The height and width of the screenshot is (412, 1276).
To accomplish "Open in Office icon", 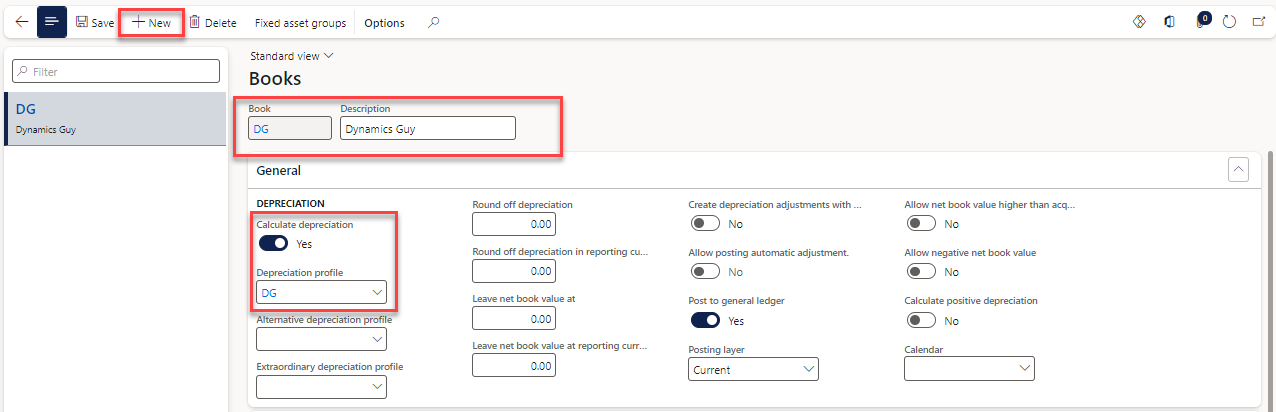I will [1169, 22].
